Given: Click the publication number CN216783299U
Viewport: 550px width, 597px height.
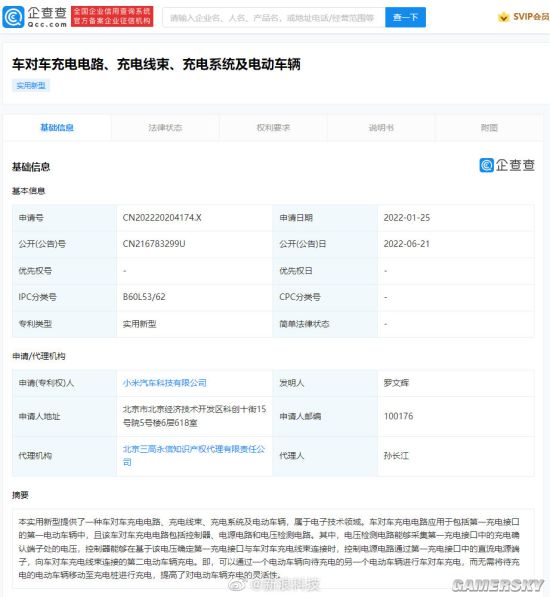Looking at the screenshot, I should (154, 244).
